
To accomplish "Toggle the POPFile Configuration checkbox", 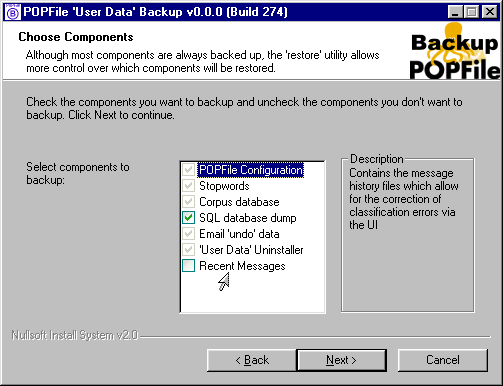I will 188,170.
